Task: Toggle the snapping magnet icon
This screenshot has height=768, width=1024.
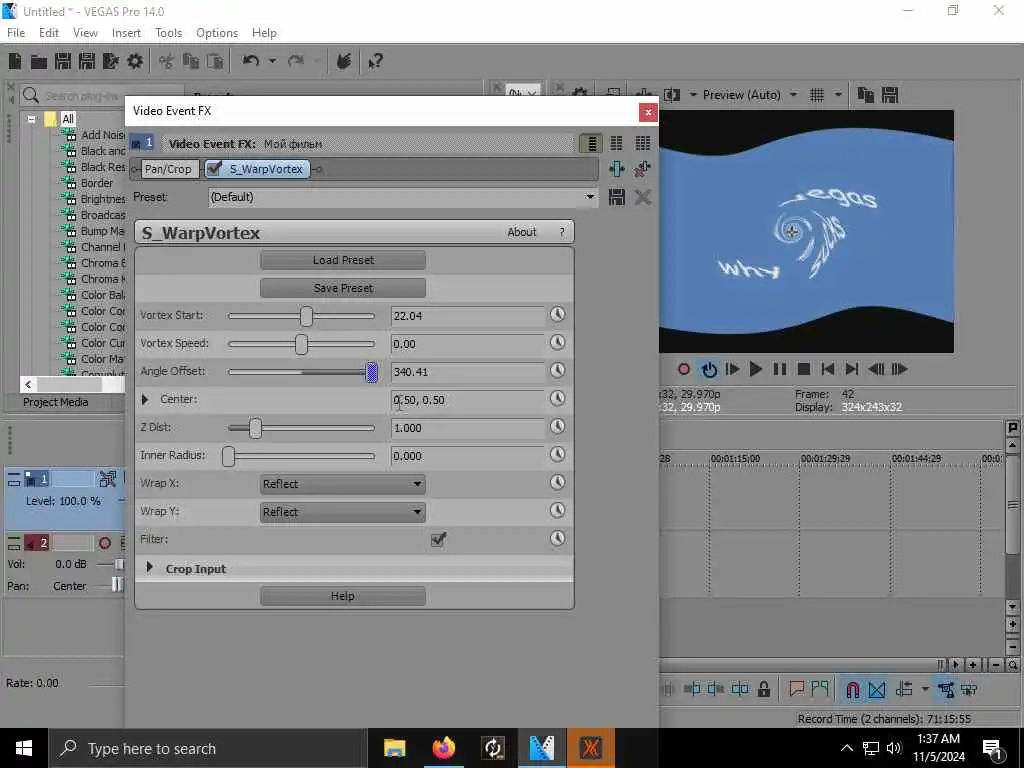Action: pos(852,690)
